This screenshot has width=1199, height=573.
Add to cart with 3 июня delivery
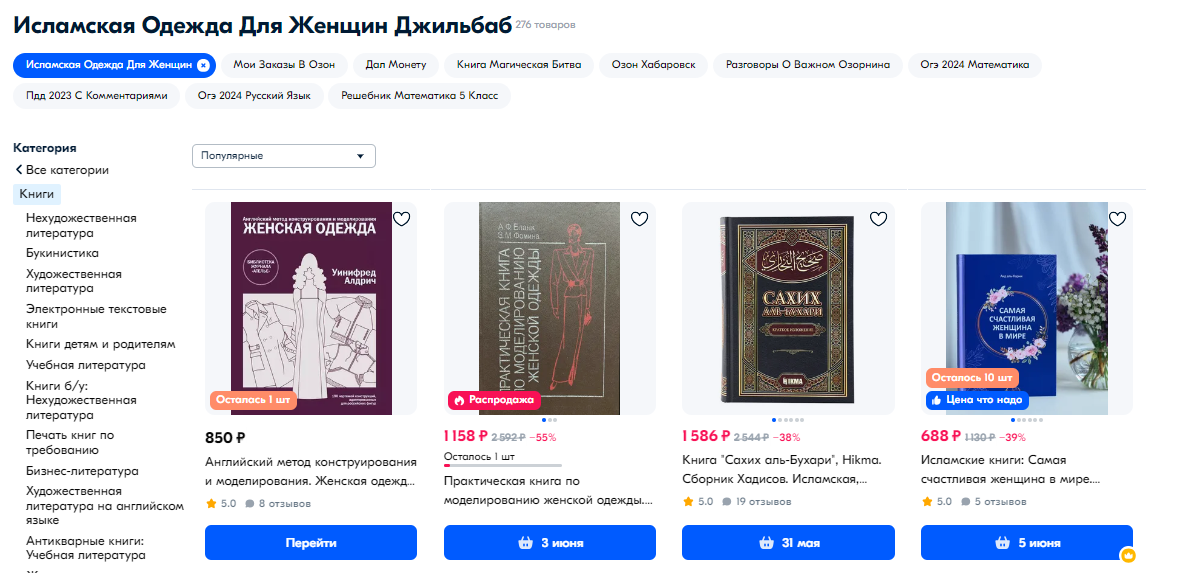click(550, 542)
